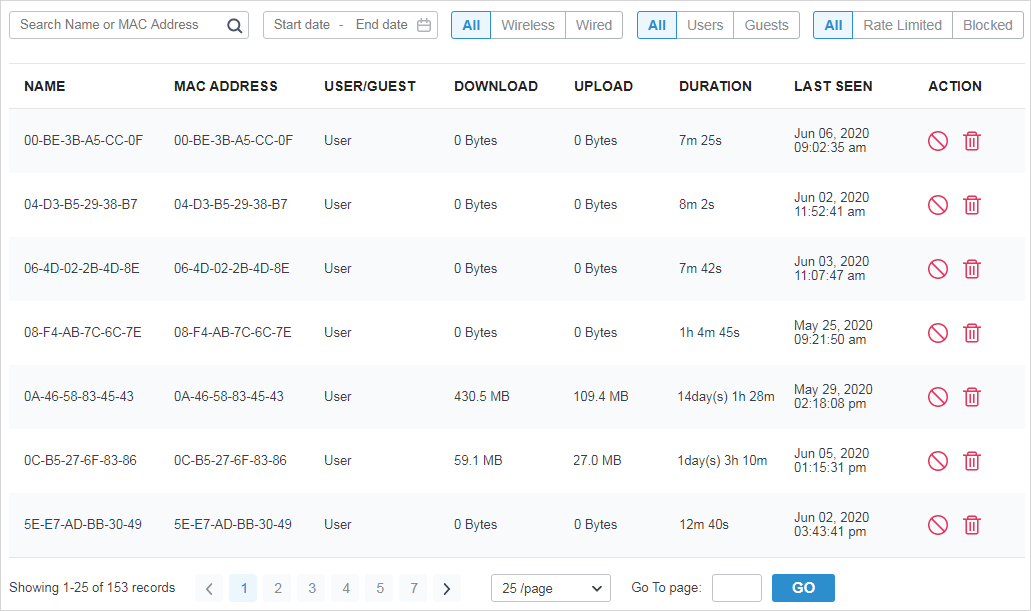This screenshot has height=611, width=1031.
Task: Block client 08-F4-AB-7C-6C-7E
Action: click(x=938, y=333)
